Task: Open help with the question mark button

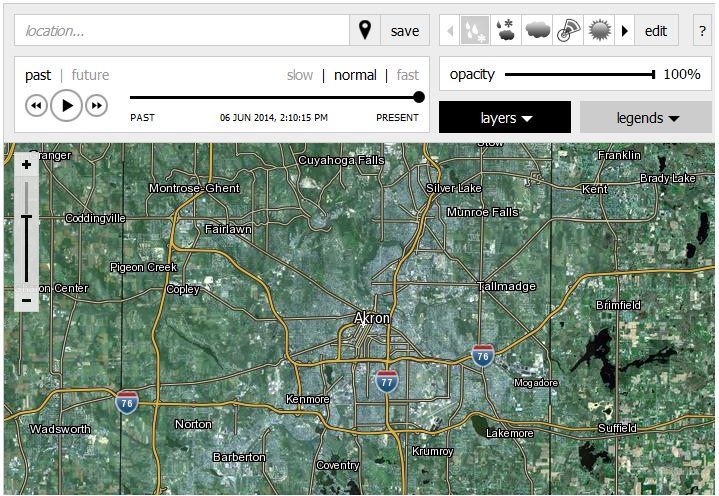Action: (x=702, y=31)
